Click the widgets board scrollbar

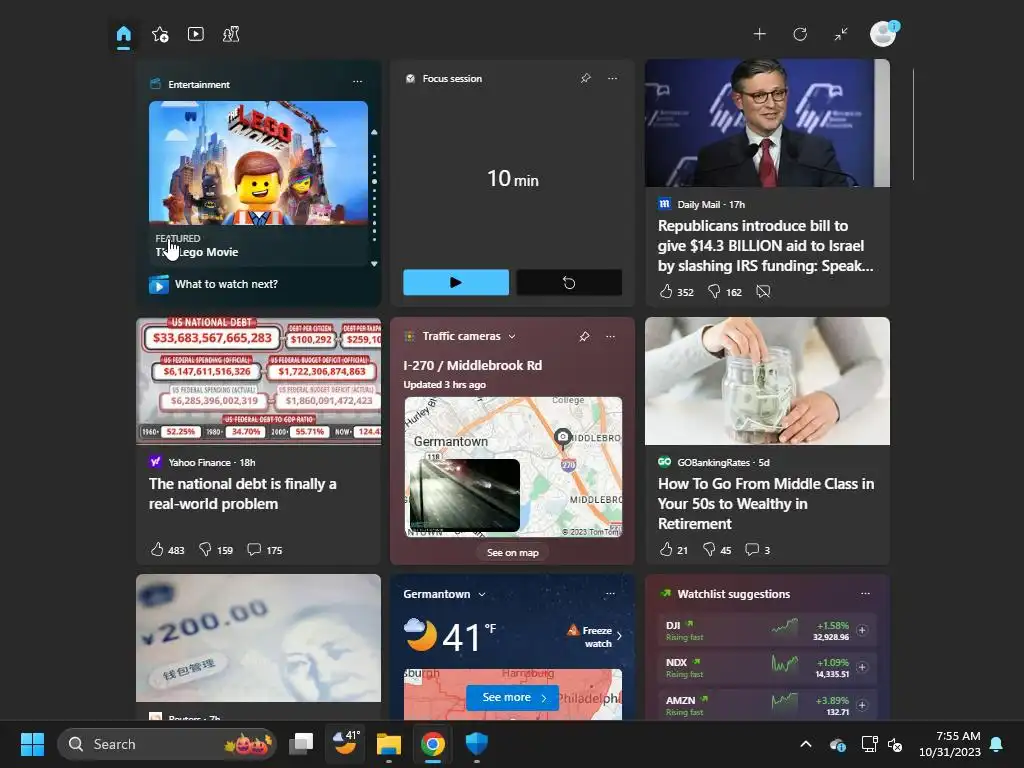point(913,124)
